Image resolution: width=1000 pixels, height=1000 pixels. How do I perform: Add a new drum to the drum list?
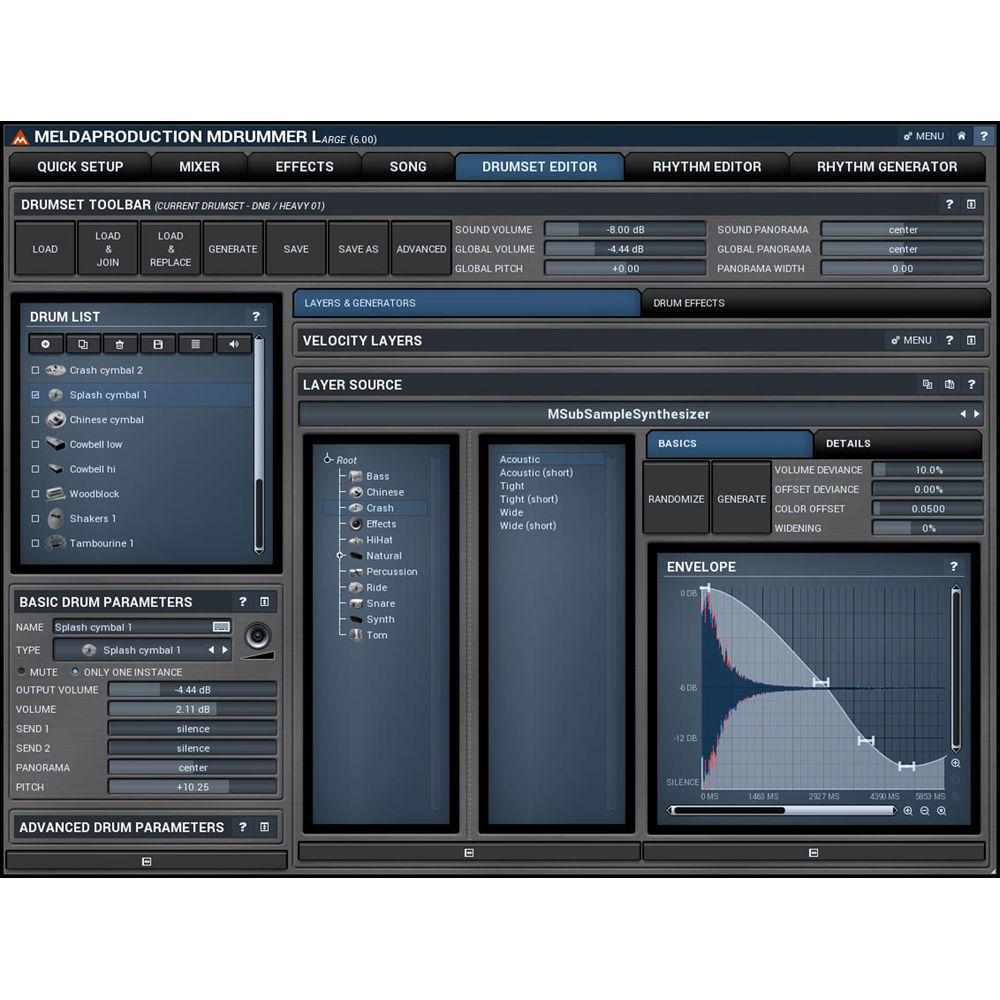45,344
